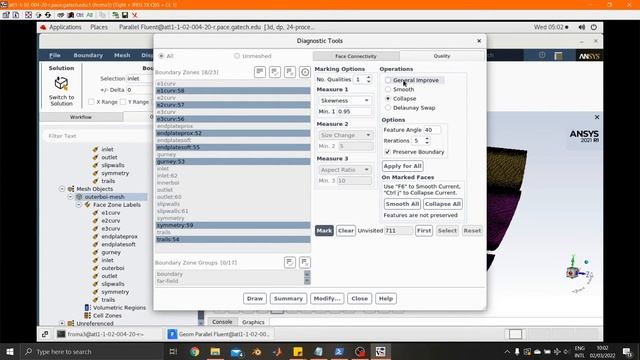The height and width of the screenshot is (360, 640).
Task: Click the red X disconnect icon in viewer toolbar
Action: point(134,15)
